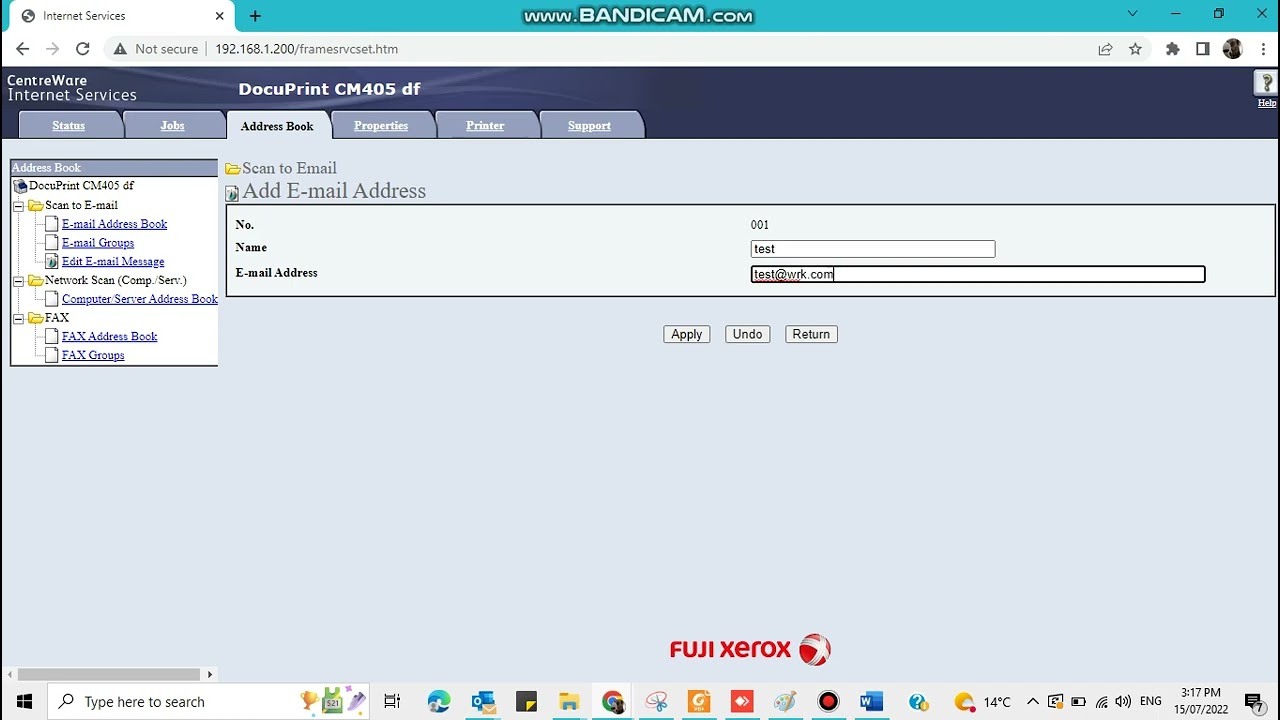Click the Bandicam recorder taskbar icon

(828, 702)
